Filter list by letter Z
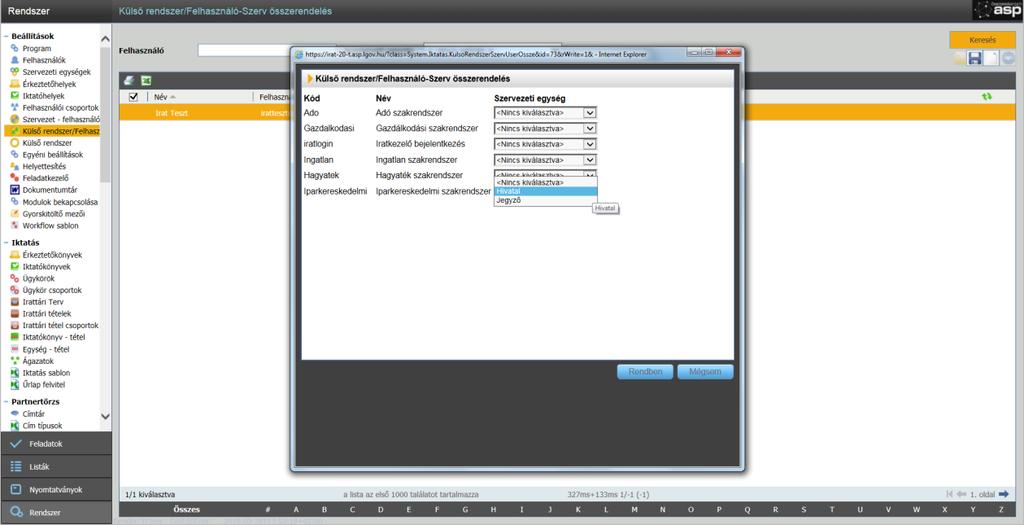The height and width of the screenshot is (525, 1024). point(1001,509)
